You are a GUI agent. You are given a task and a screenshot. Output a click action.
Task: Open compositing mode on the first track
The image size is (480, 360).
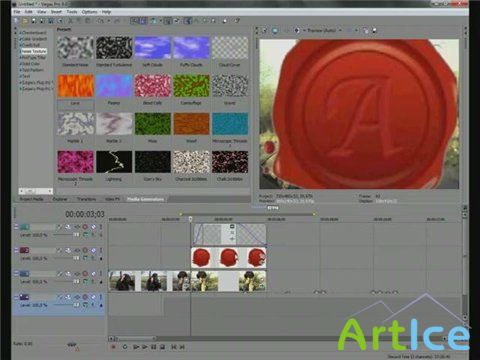[x=86, y=235]
